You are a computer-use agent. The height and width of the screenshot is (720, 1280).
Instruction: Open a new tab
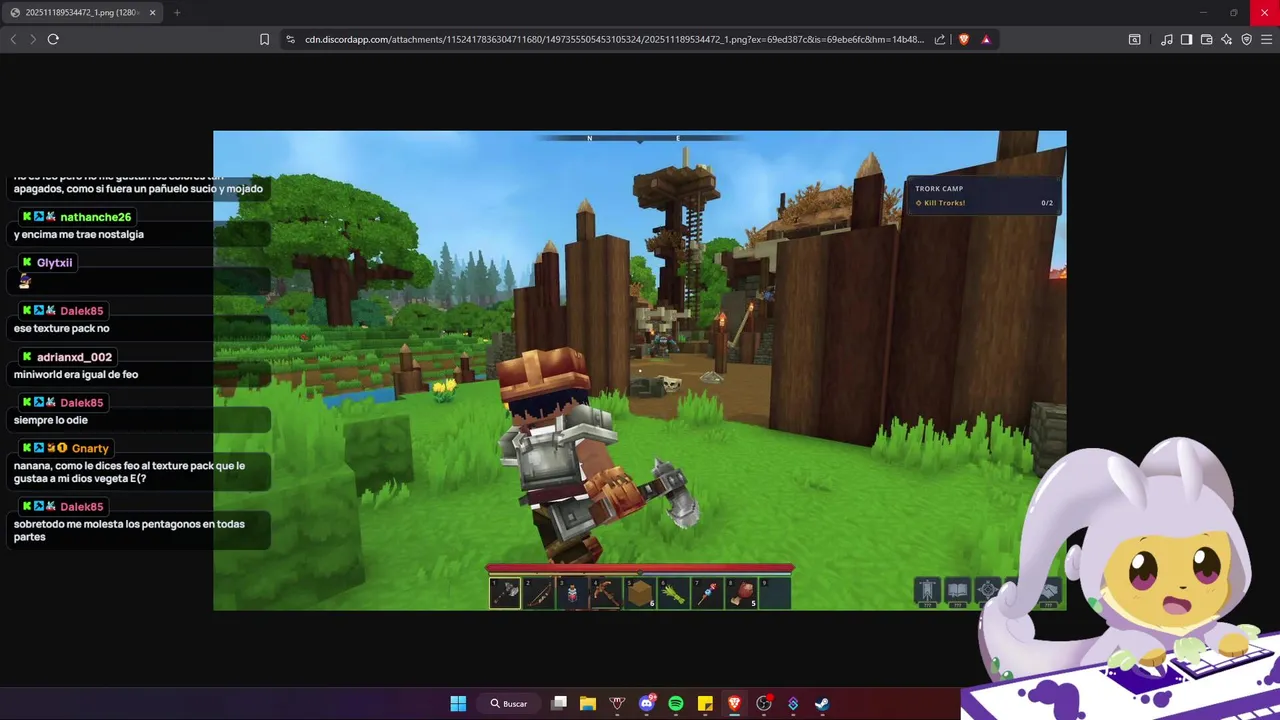[x=177, y=12]
